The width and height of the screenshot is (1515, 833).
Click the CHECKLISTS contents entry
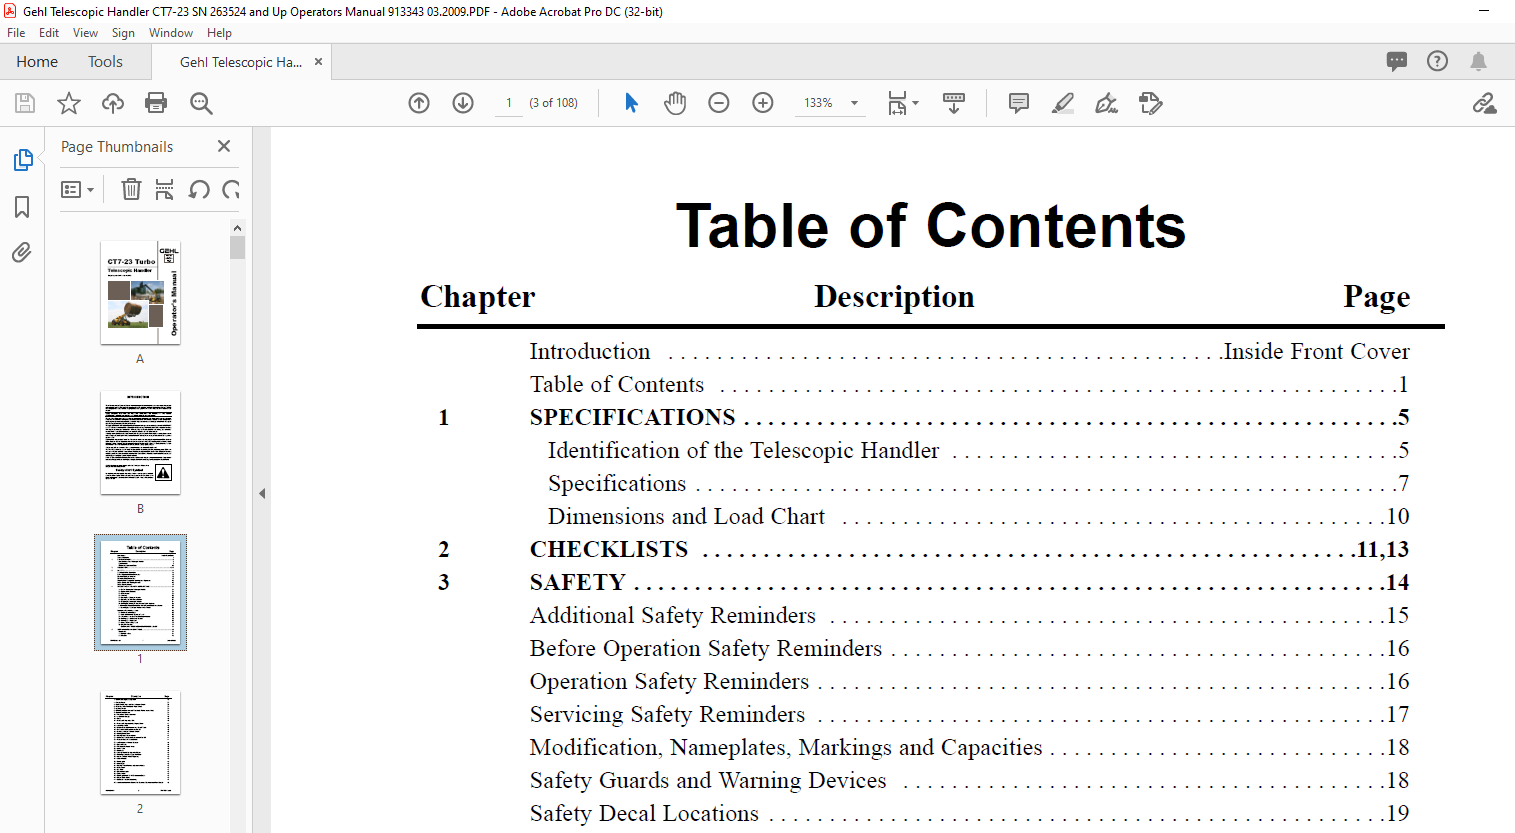(609, 549)
